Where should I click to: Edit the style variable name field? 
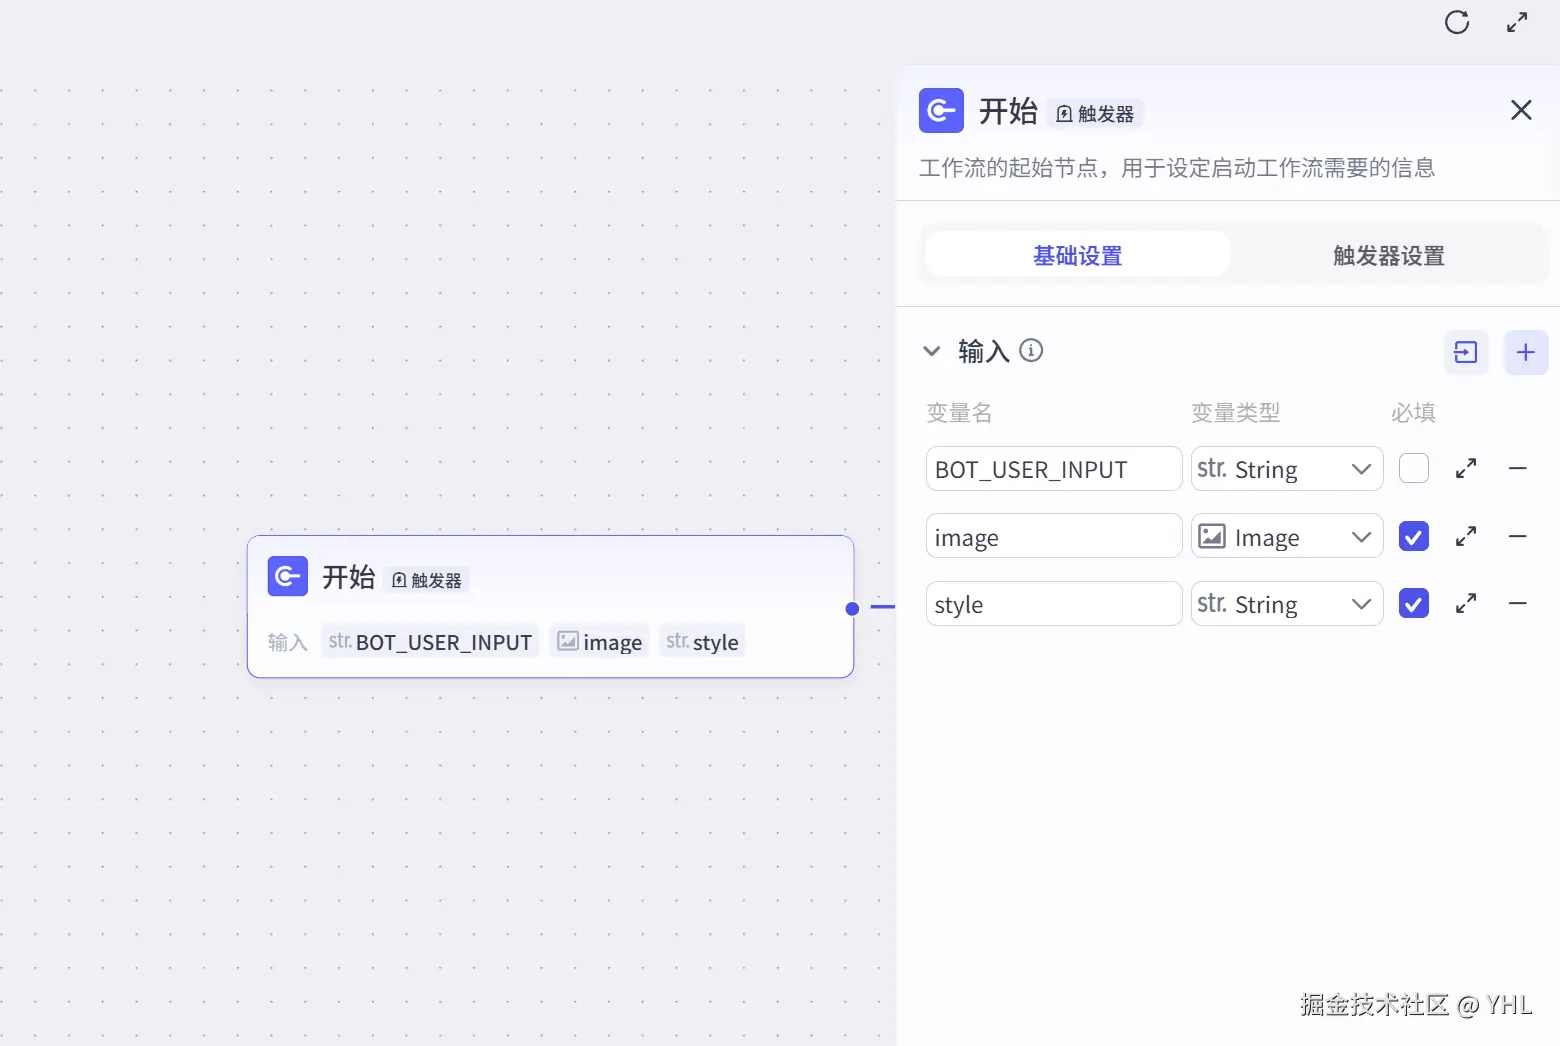click(x=1054, y=604)
